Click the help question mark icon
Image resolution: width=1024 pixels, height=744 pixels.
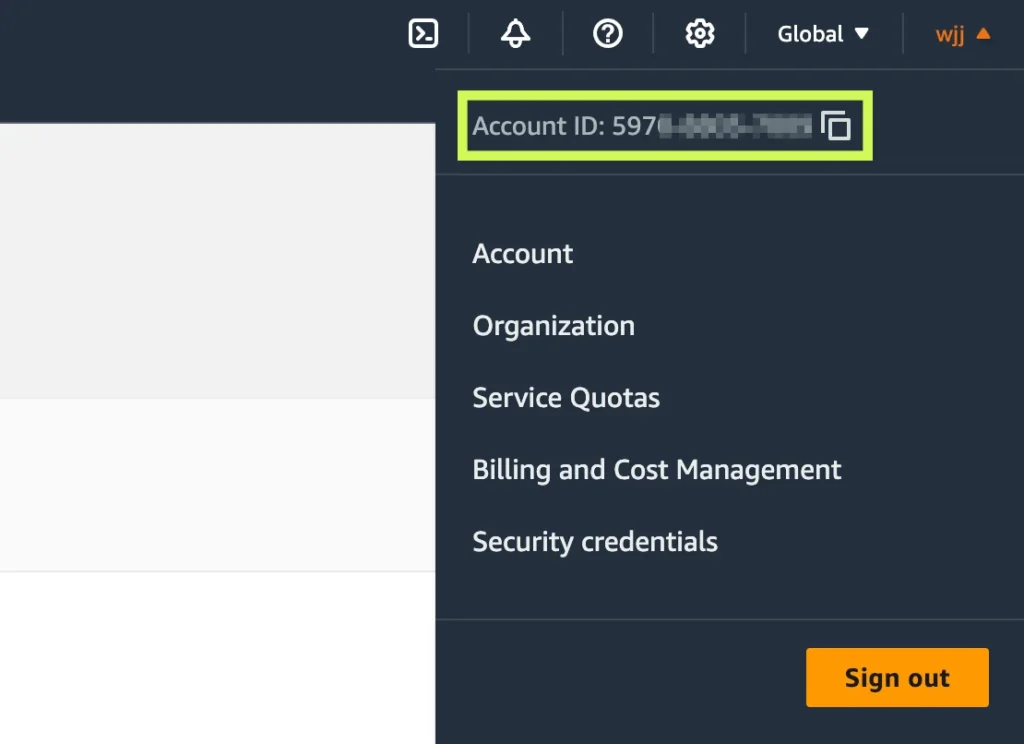(x=608, y=34)
